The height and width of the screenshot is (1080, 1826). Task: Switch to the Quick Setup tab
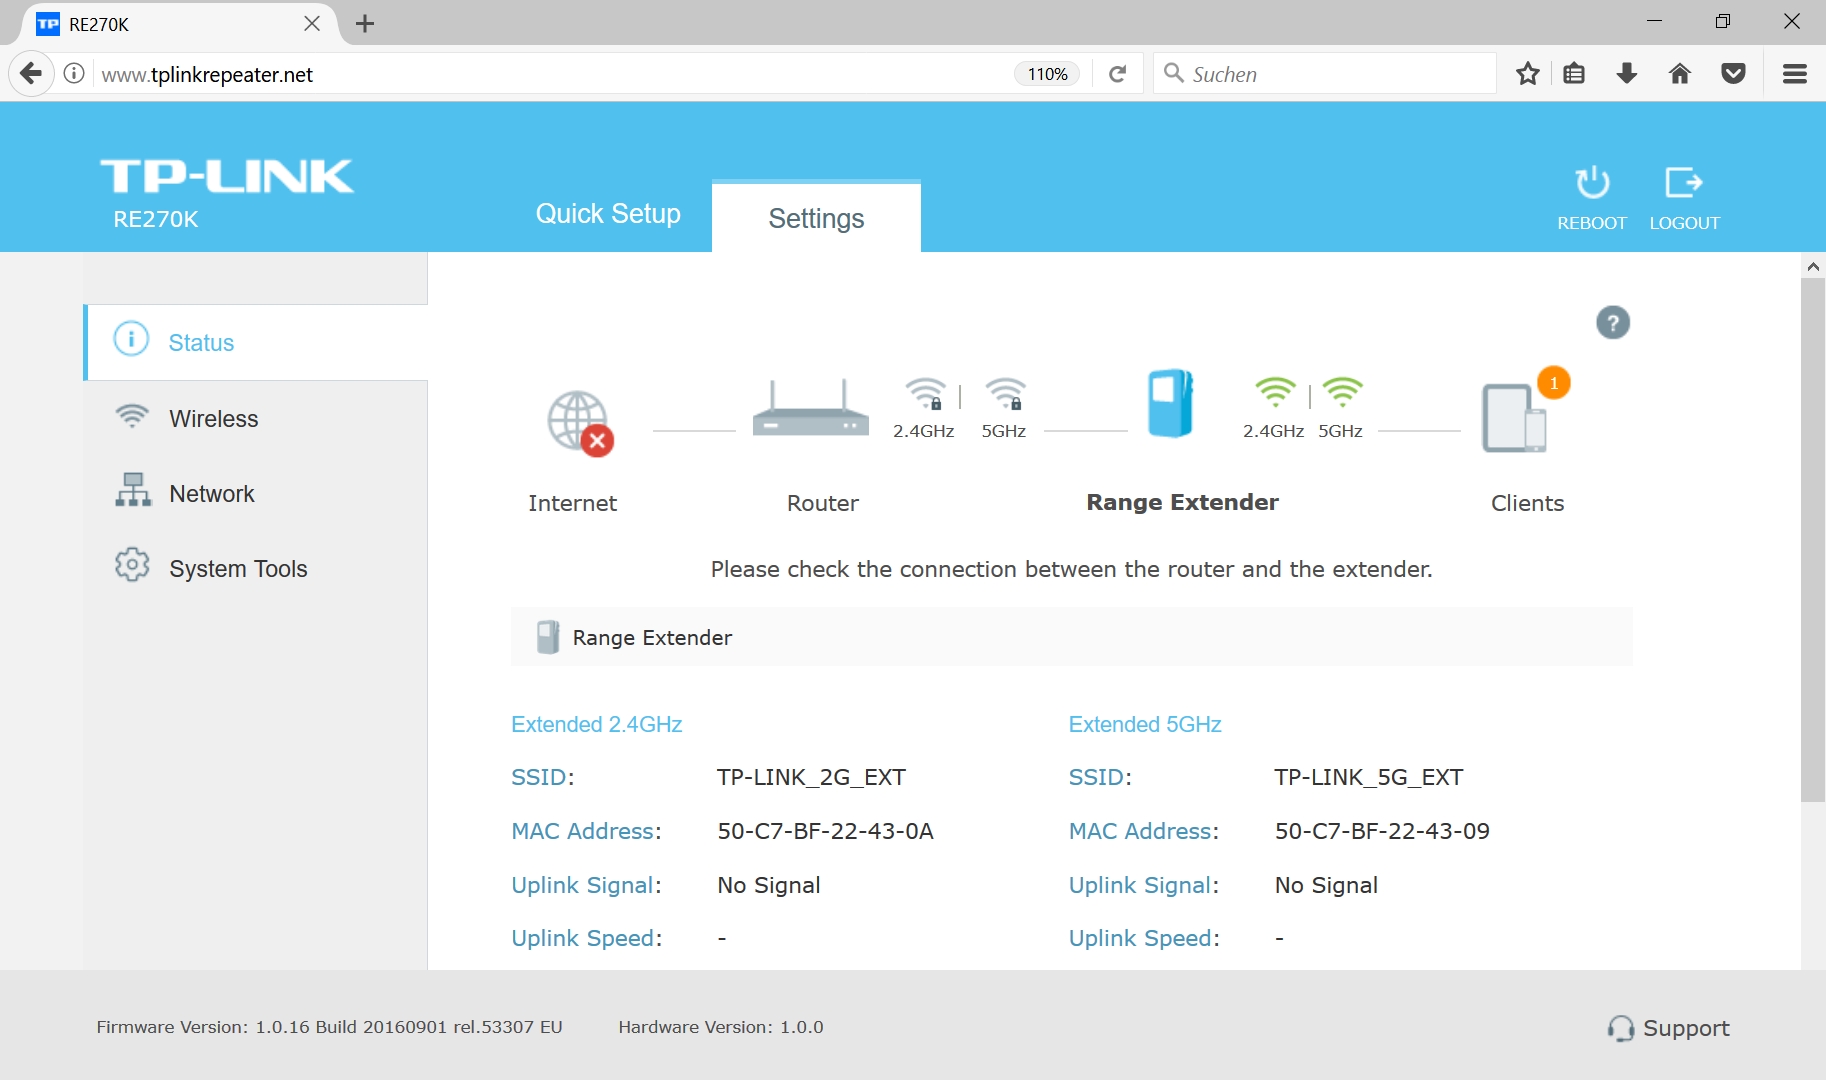(x=608, y=214)
